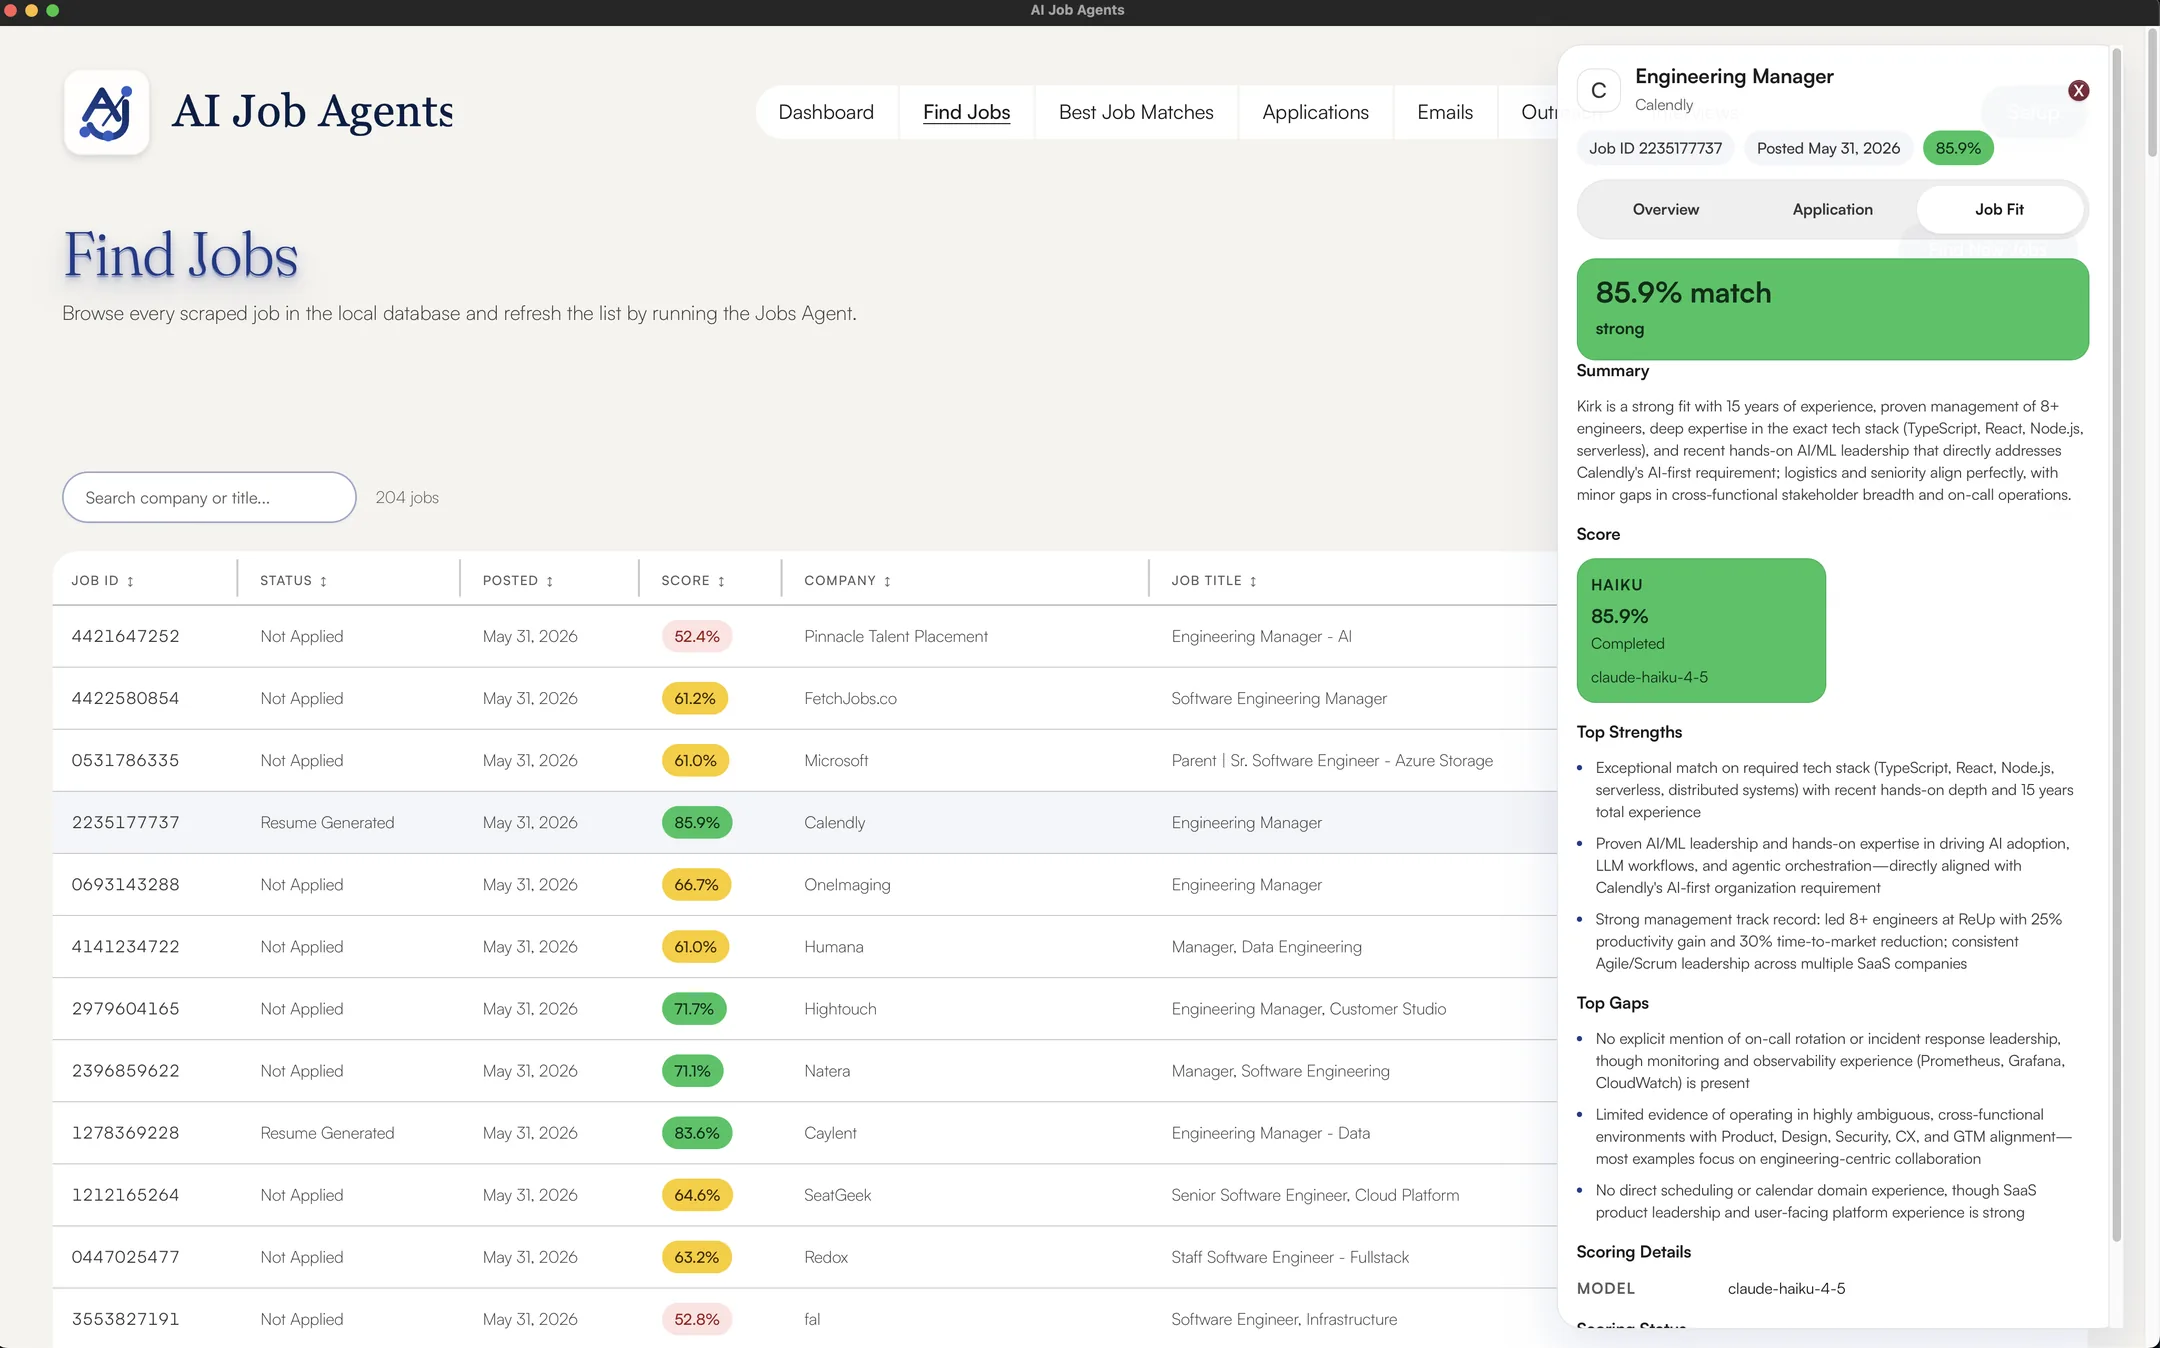Open Engineering Manager - AI job title
The width and height of the screenshot is (2160, 1348).
coord(1261,636)
